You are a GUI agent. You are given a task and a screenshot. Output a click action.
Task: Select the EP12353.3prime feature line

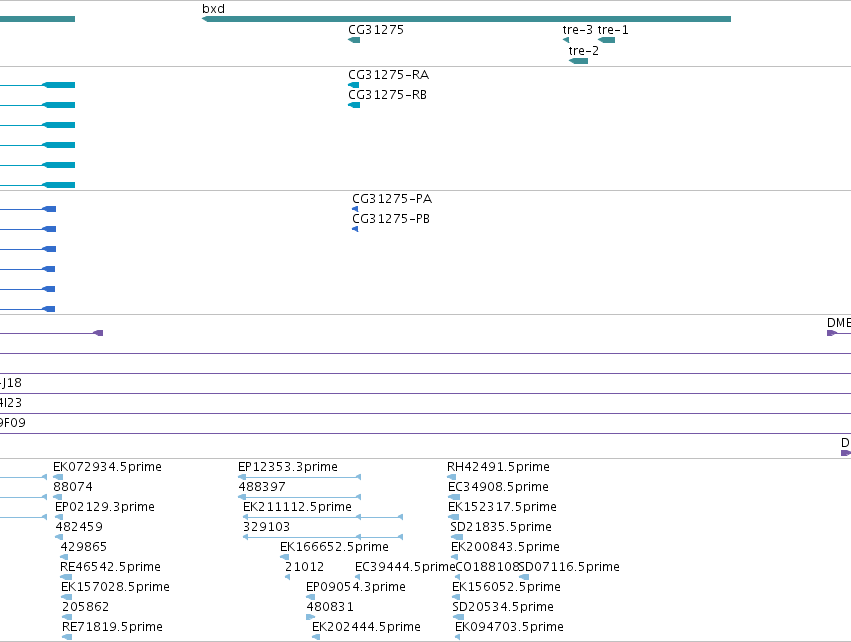tap(300, 477)
